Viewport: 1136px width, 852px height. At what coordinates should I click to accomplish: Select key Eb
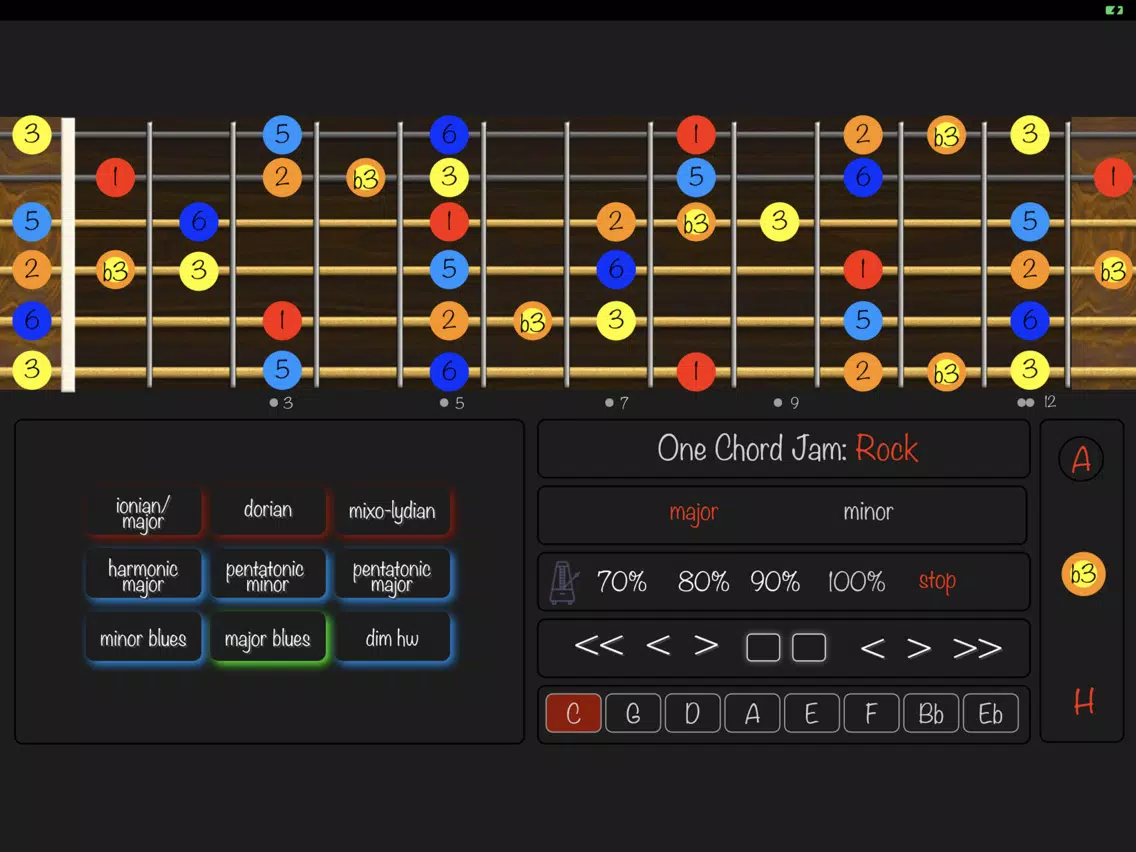coord(990,714)
